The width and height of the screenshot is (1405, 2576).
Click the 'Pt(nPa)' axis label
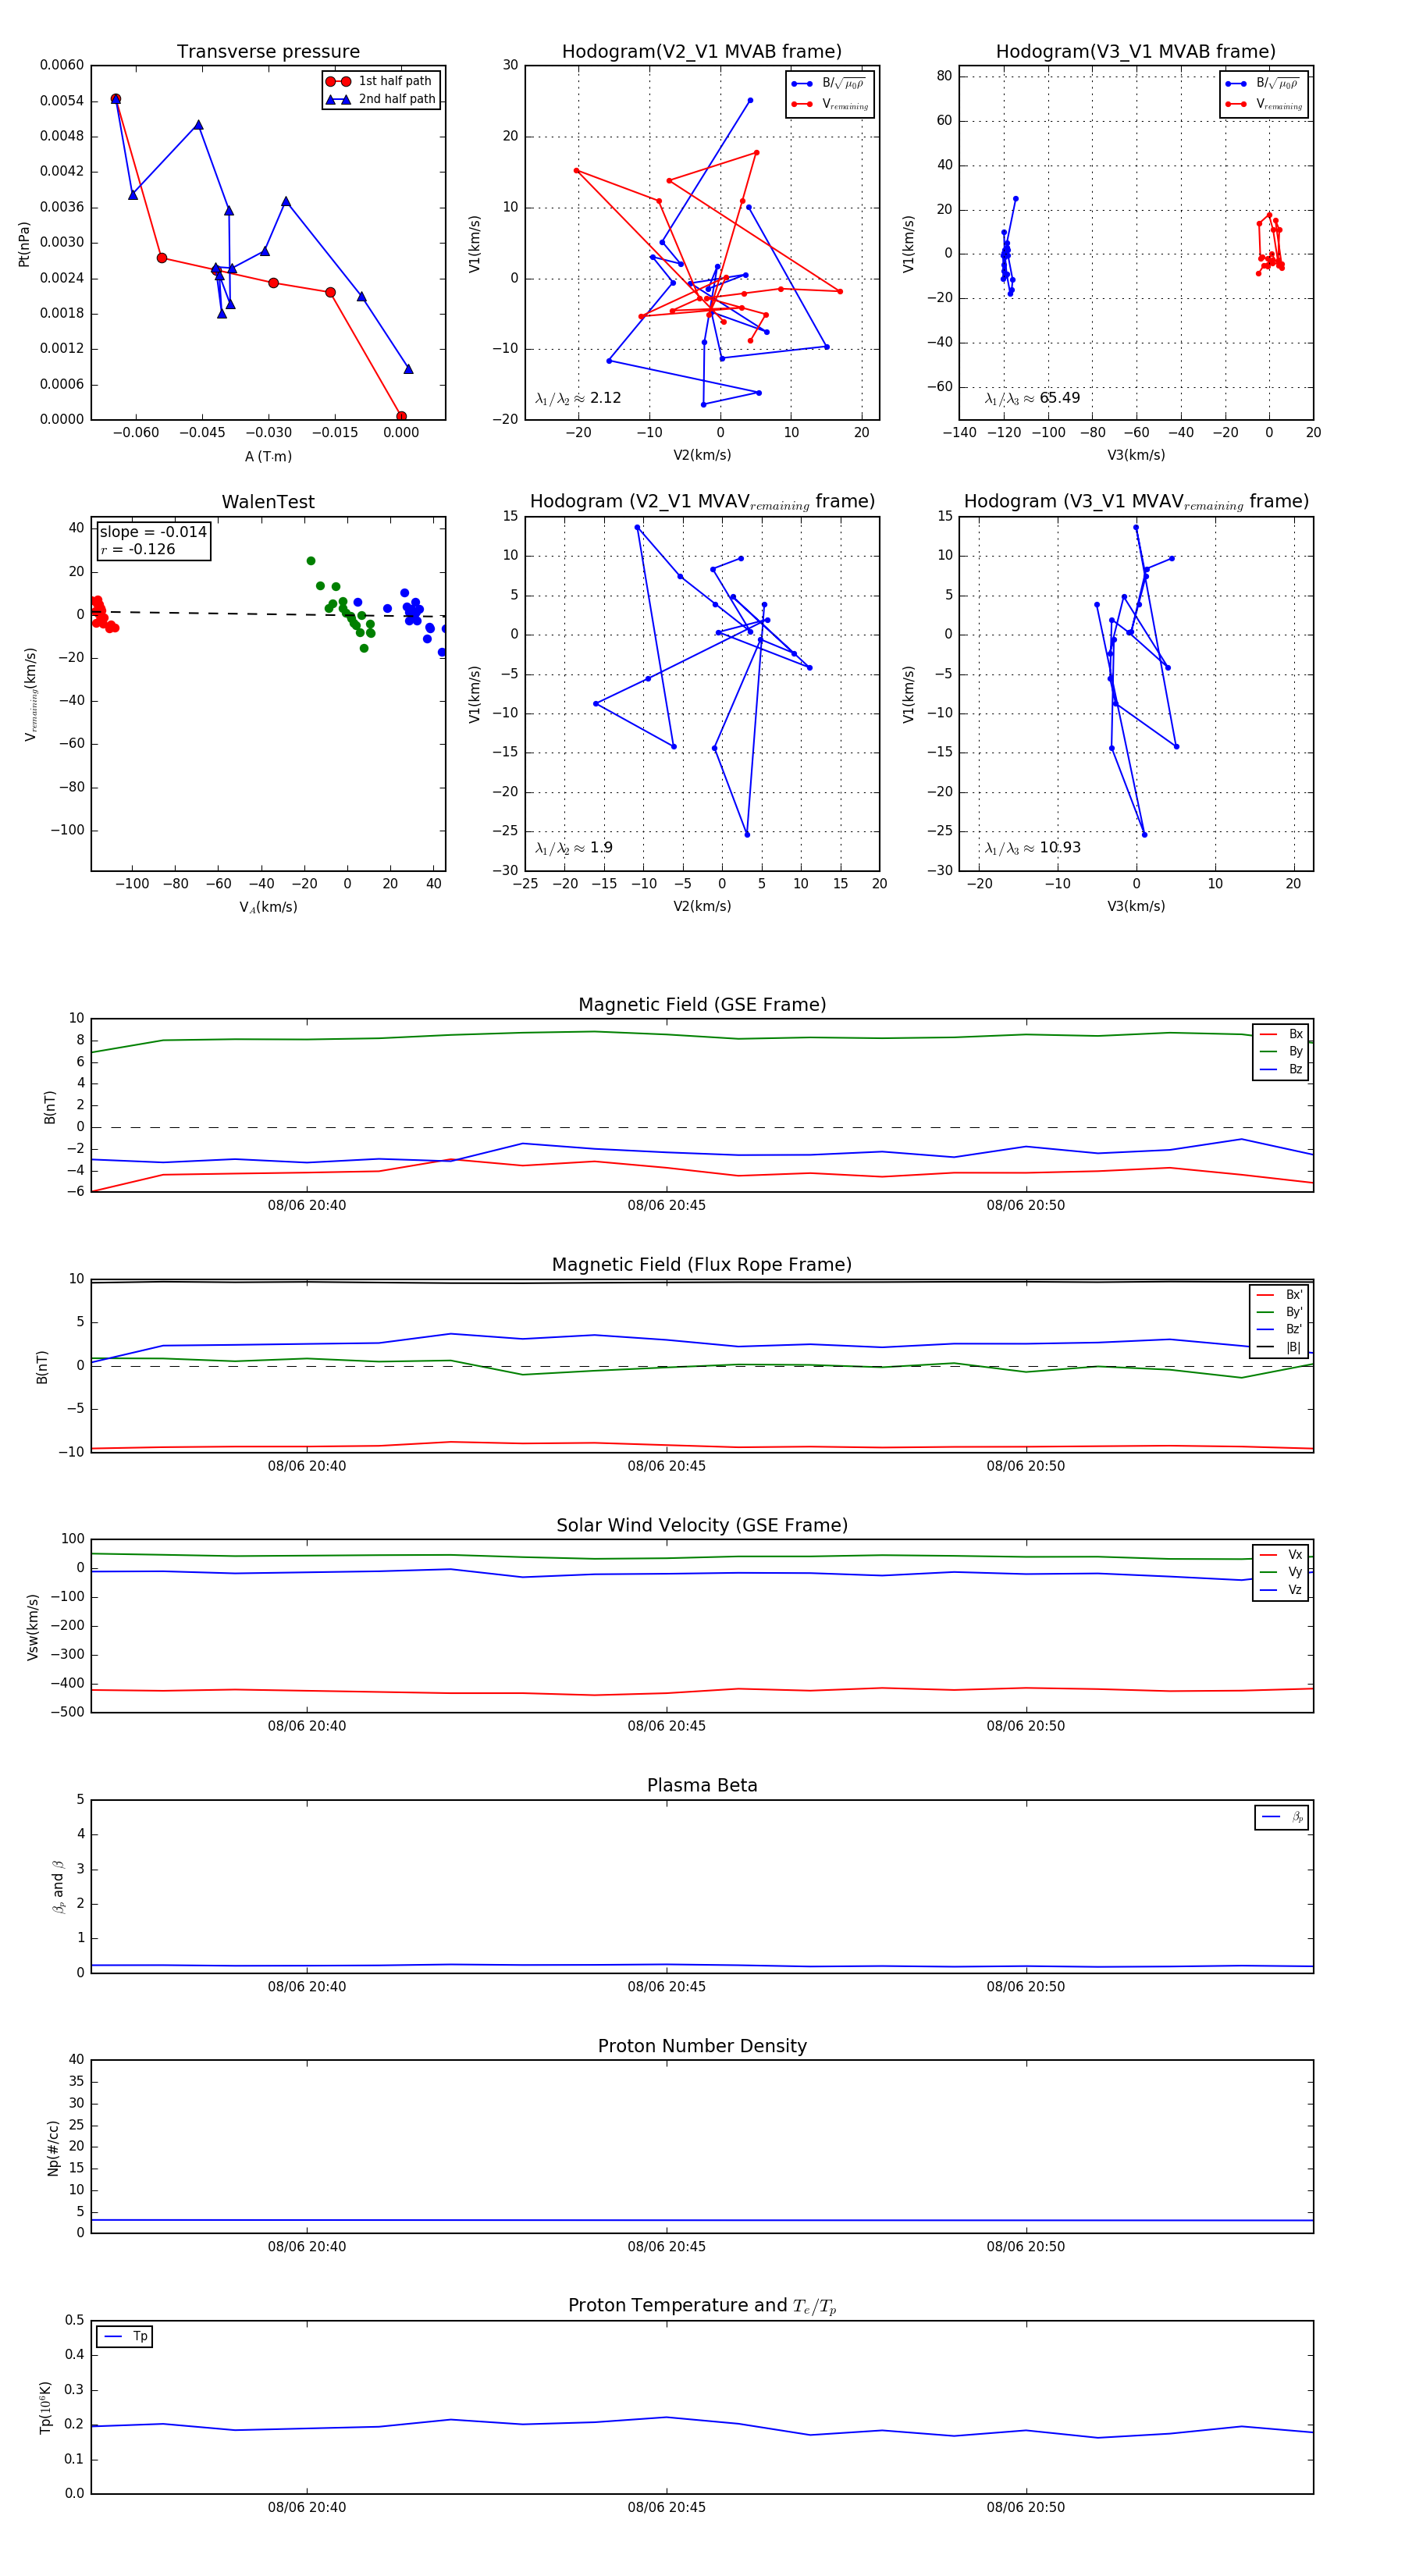tap(24, 243)
